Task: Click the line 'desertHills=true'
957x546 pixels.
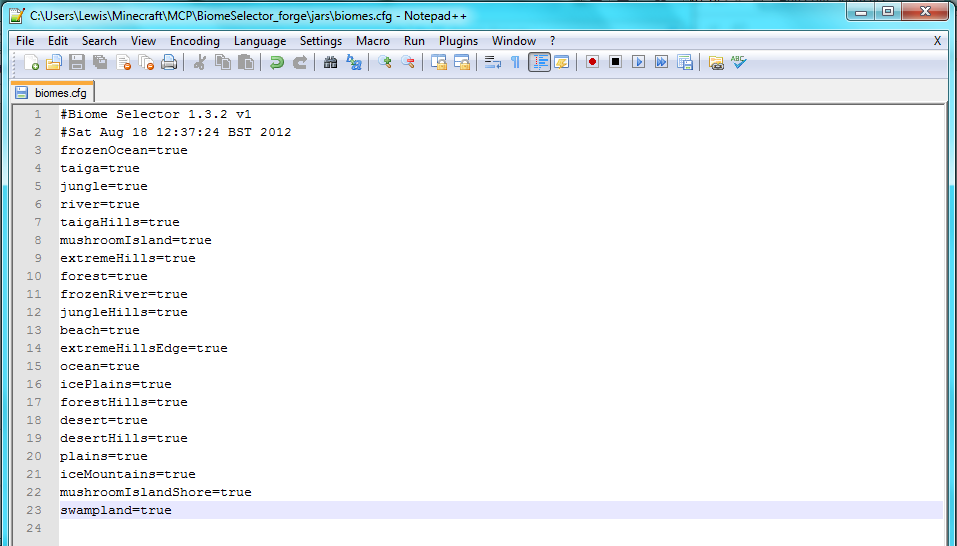Action: [124, 438]
